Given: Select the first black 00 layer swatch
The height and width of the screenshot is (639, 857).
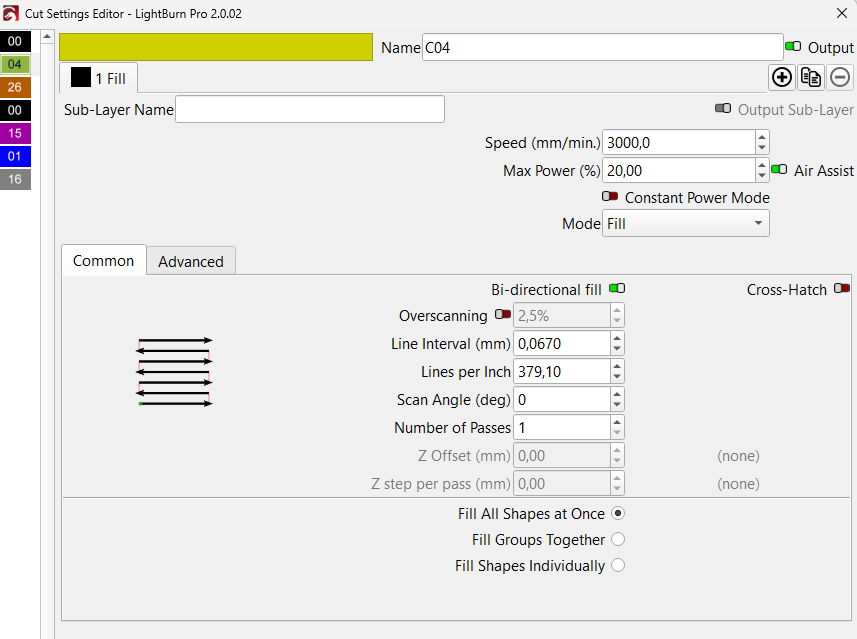Looking at the screenshot, I should (x=15, y=41).
